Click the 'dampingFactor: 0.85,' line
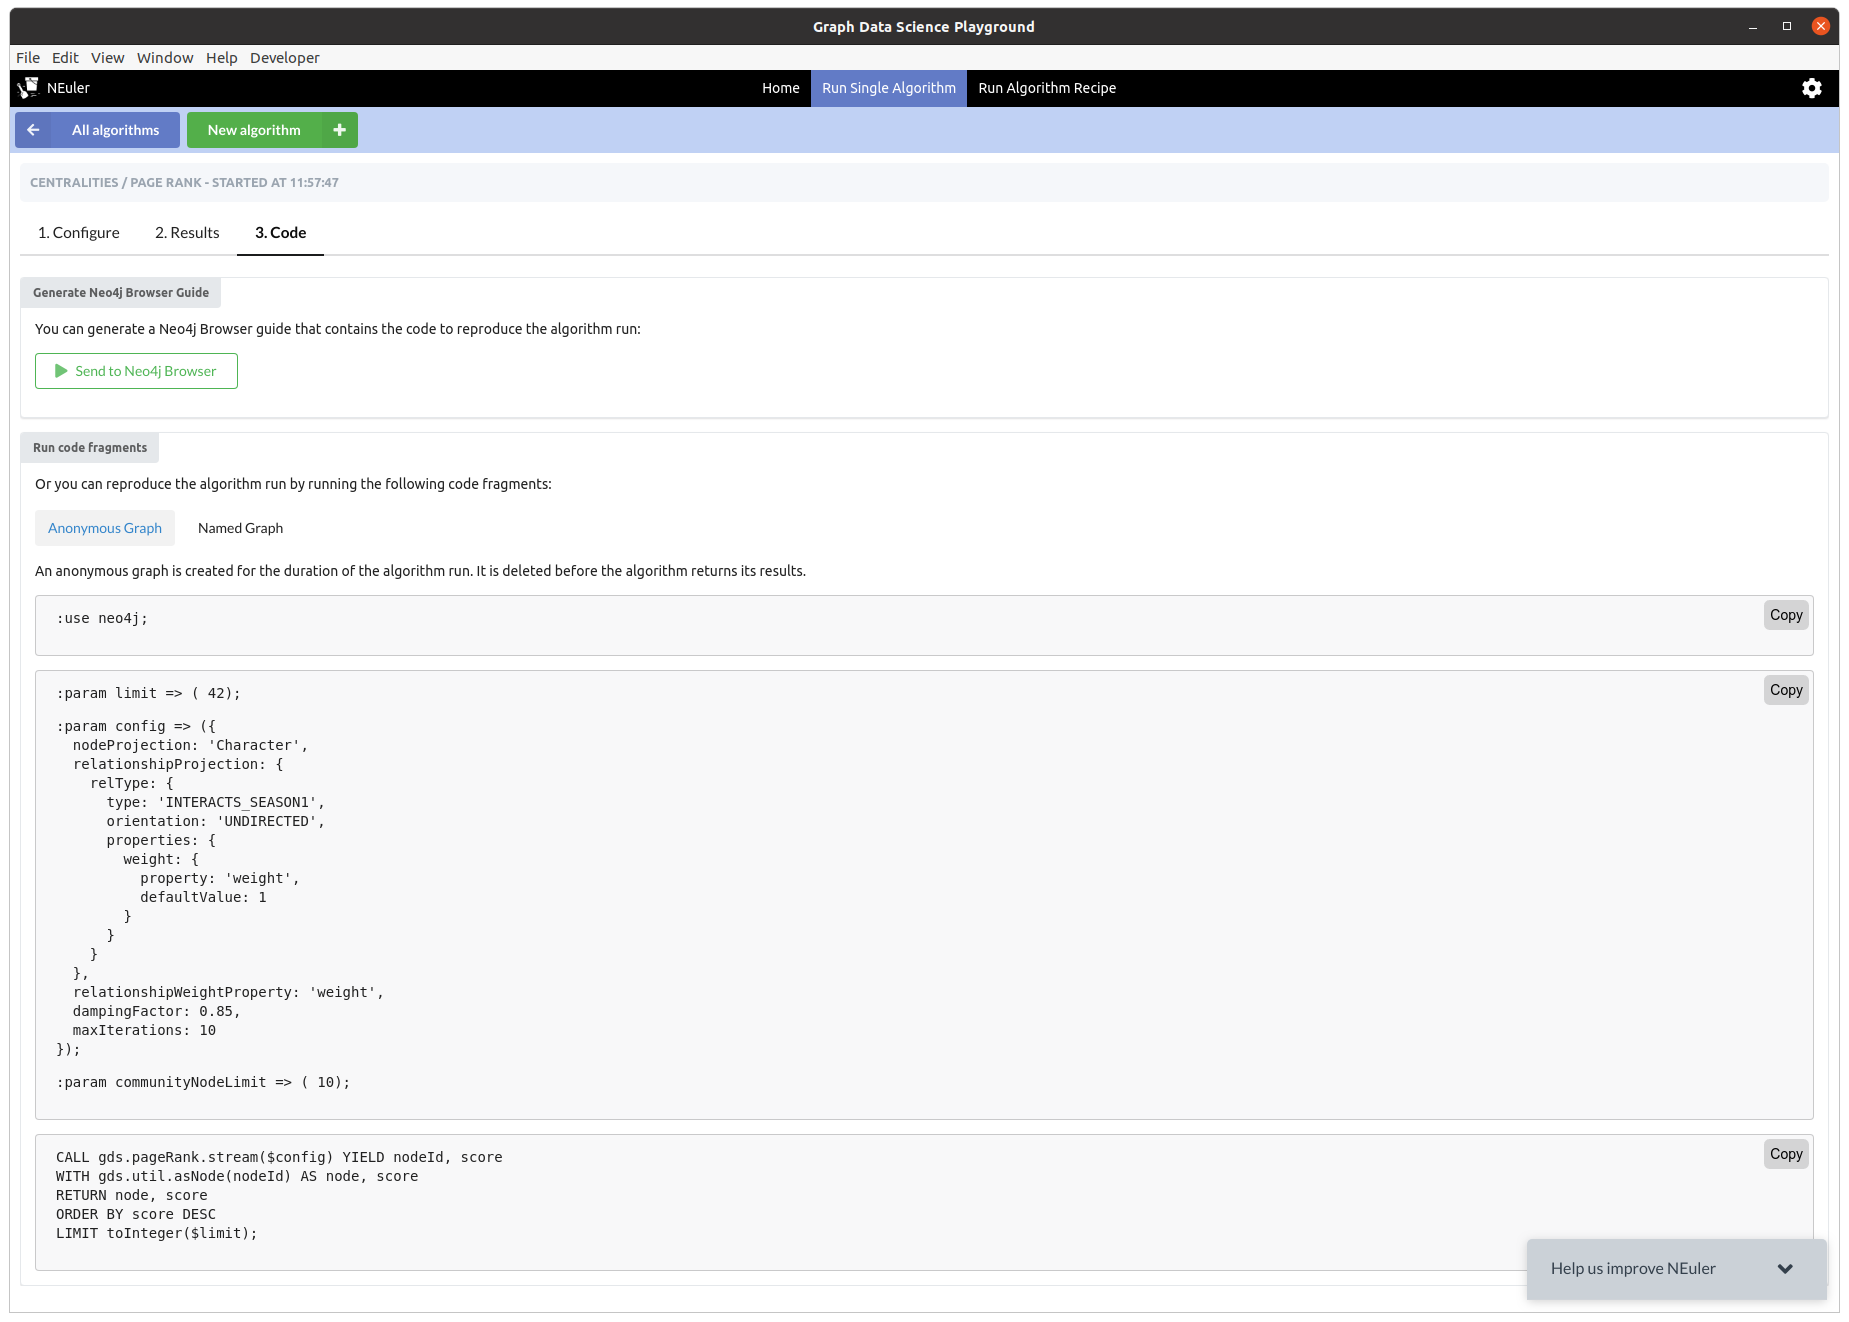This screenshot has height=1322, width=1849. pyautogui.click(x=156, y=1012)
